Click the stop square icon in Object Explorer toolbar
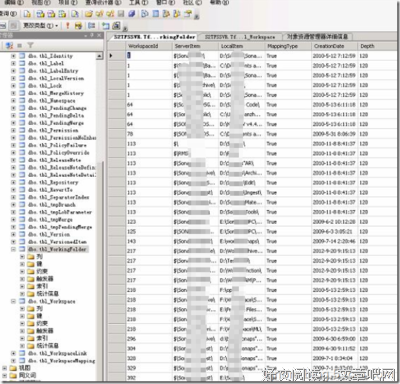The width and height of the screenshot is (400, 384). [20, 45]
